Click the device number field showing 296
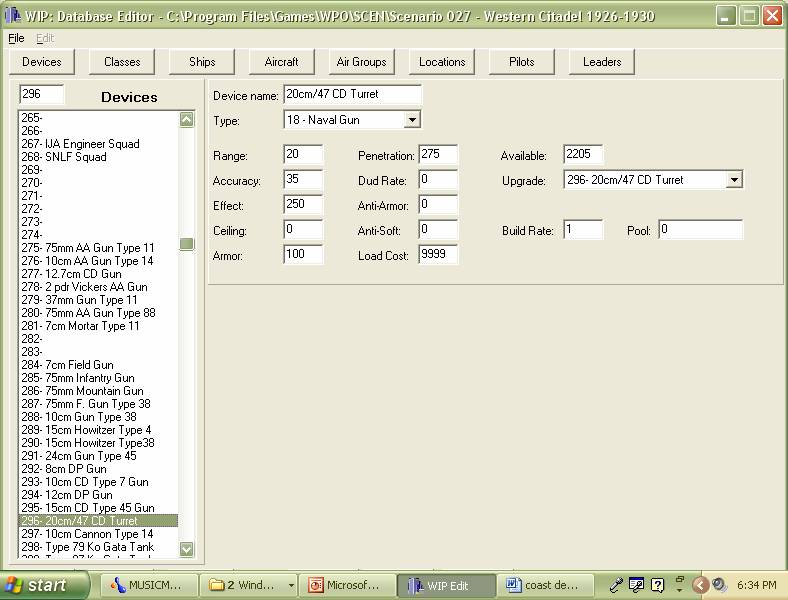The image size is (788, 600). coord(41,94)
